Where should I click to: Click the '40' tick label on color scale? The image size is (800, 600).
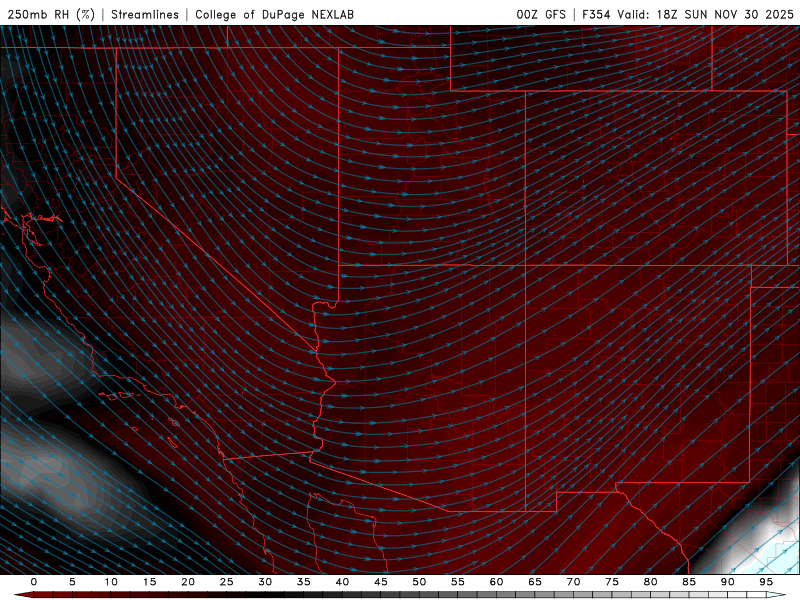click(342, 582)
